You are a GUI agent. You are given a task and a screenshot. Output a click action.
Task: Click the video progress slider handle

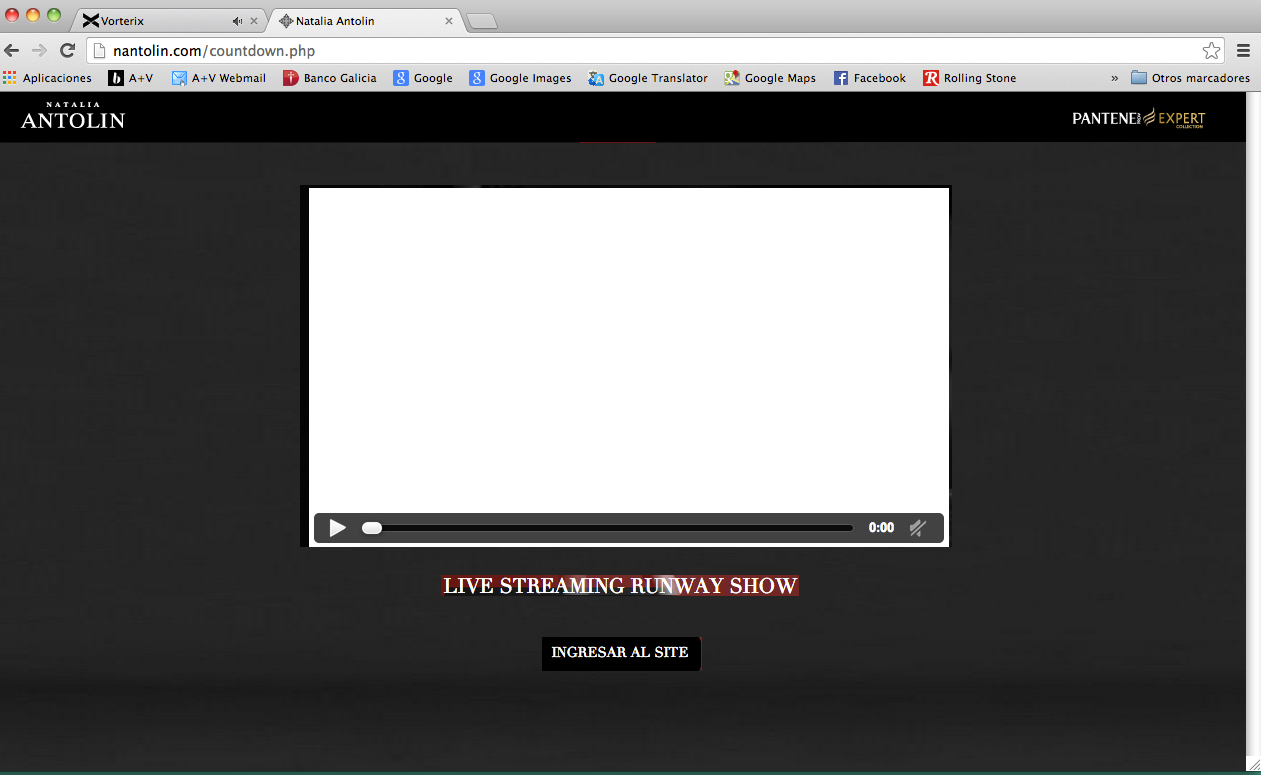pyautogui.click(x=372, y=528)
